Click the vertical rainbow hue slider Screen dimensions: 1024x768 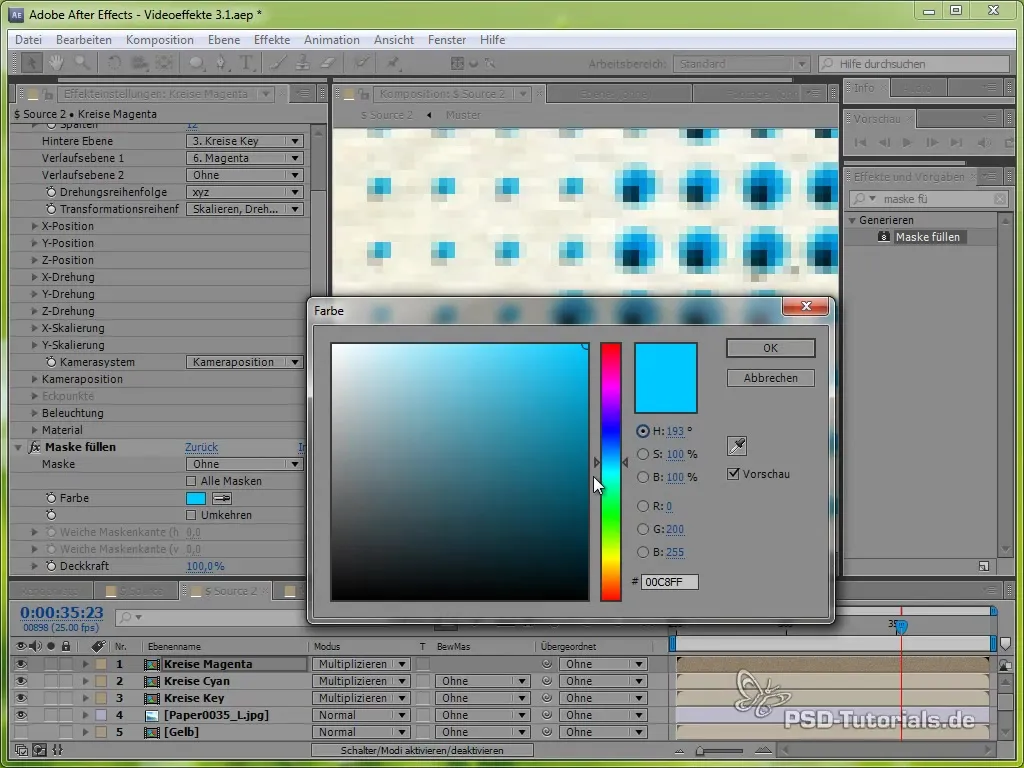(611, 472)
